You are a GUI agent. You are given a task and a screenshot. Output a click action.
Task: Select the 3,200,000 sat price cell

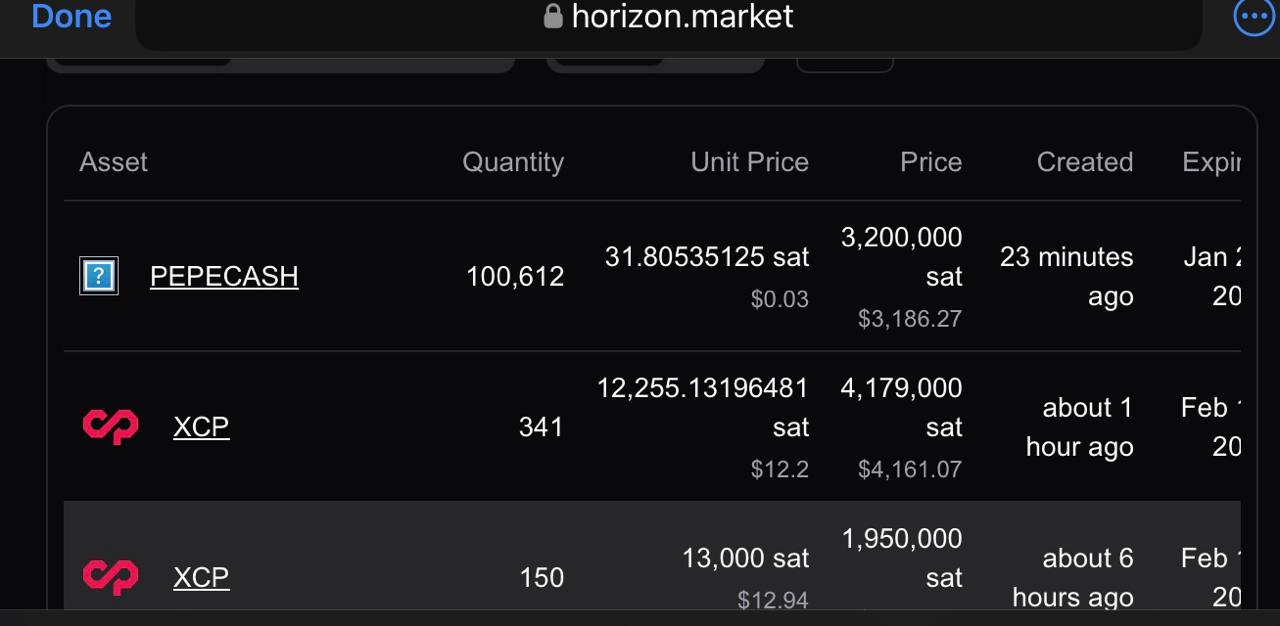tap(901, 257)
